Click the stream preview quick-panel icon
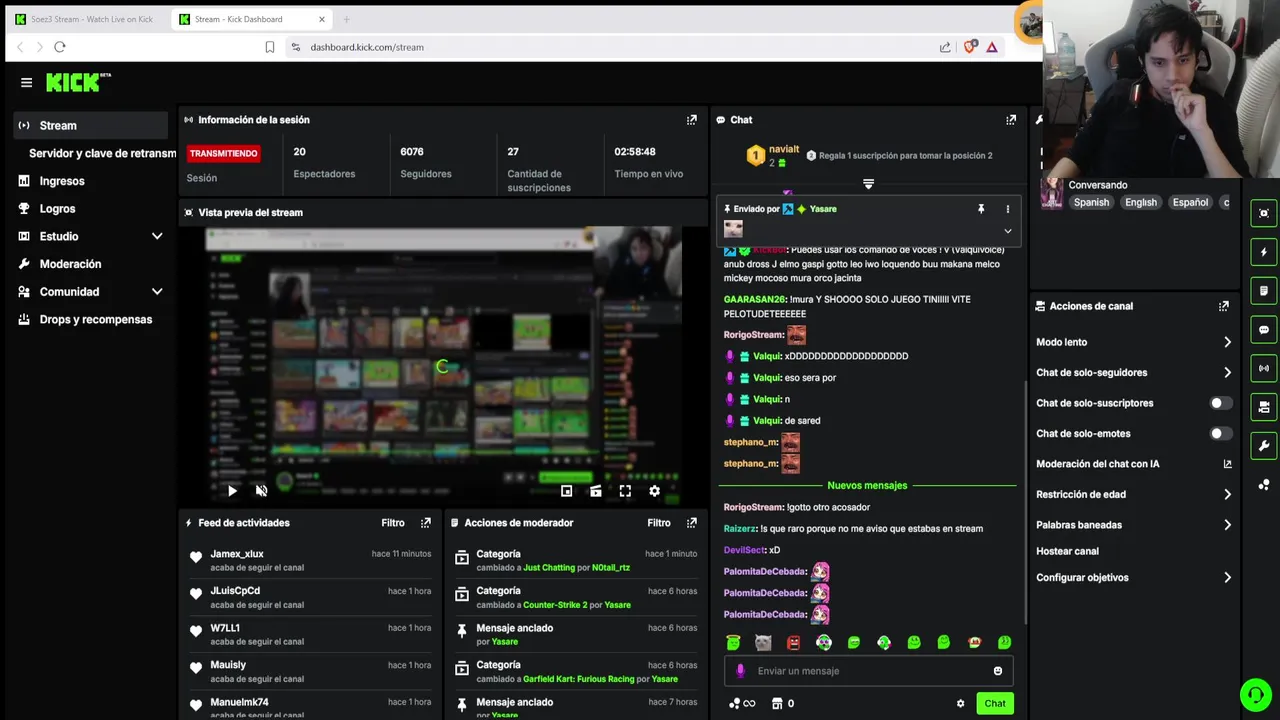Image resolution: width=1280 pixels, height=720 pixels. pyautogui.click(x=1264, y=213)
